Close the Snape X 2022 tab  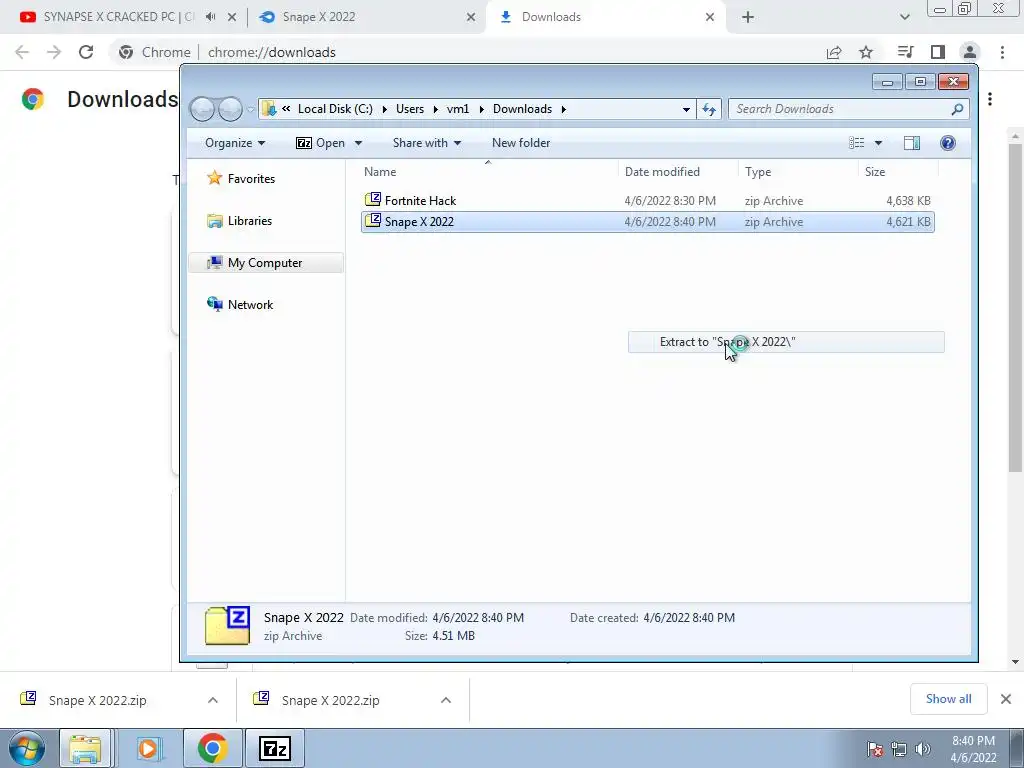coord(471,17)
